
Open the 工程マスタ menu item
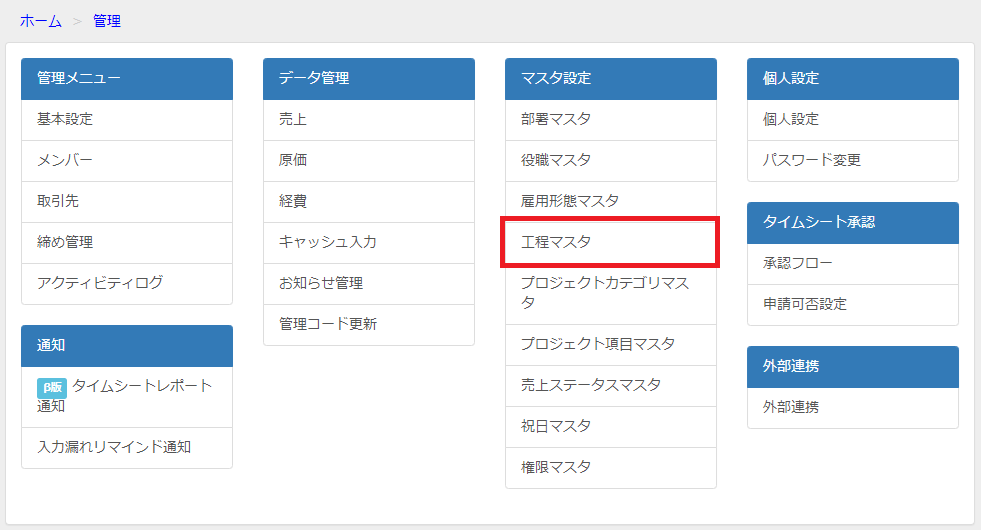click(611, 242)
